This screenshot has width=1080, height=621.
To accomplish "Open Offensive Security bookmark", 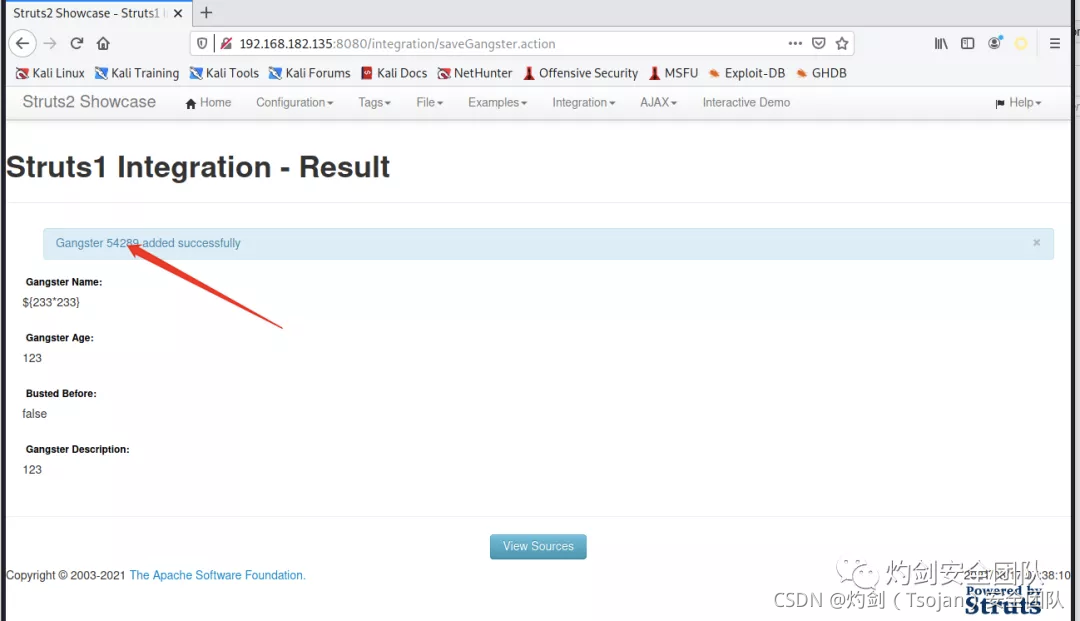I will click(581, 73).
